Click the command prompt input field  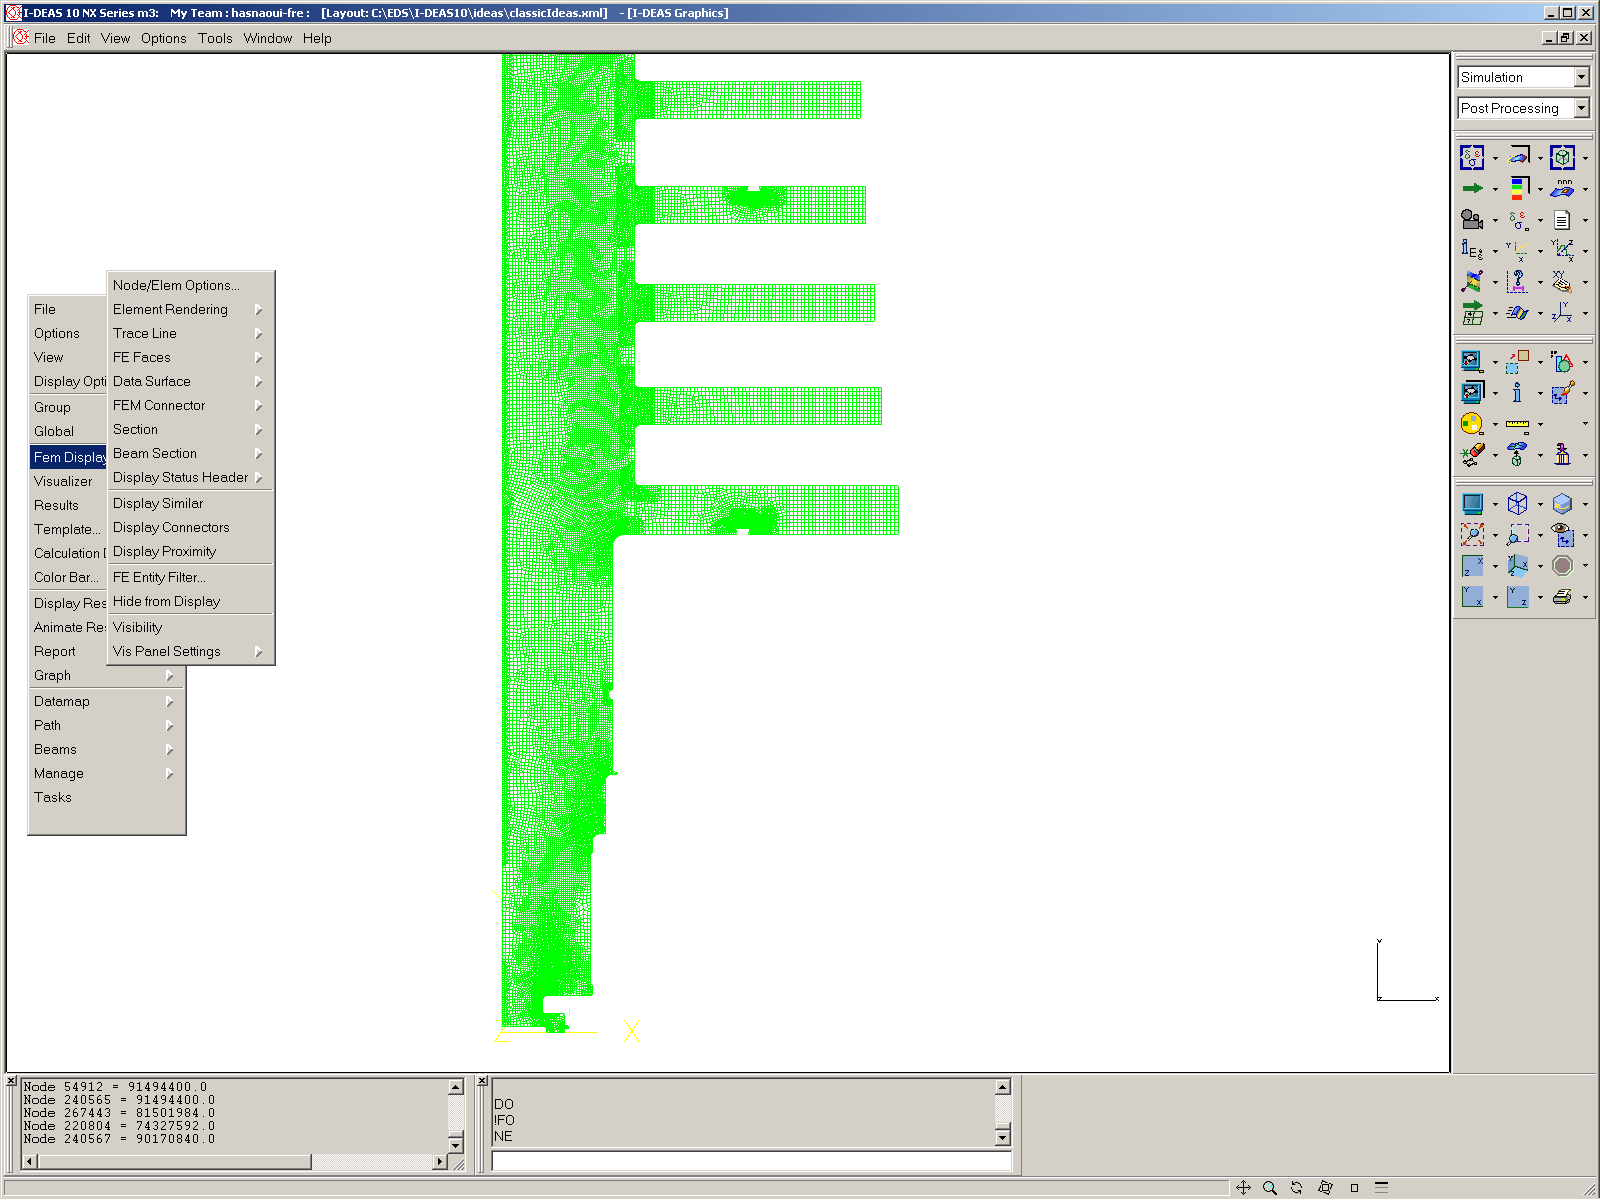[751, 1161]
